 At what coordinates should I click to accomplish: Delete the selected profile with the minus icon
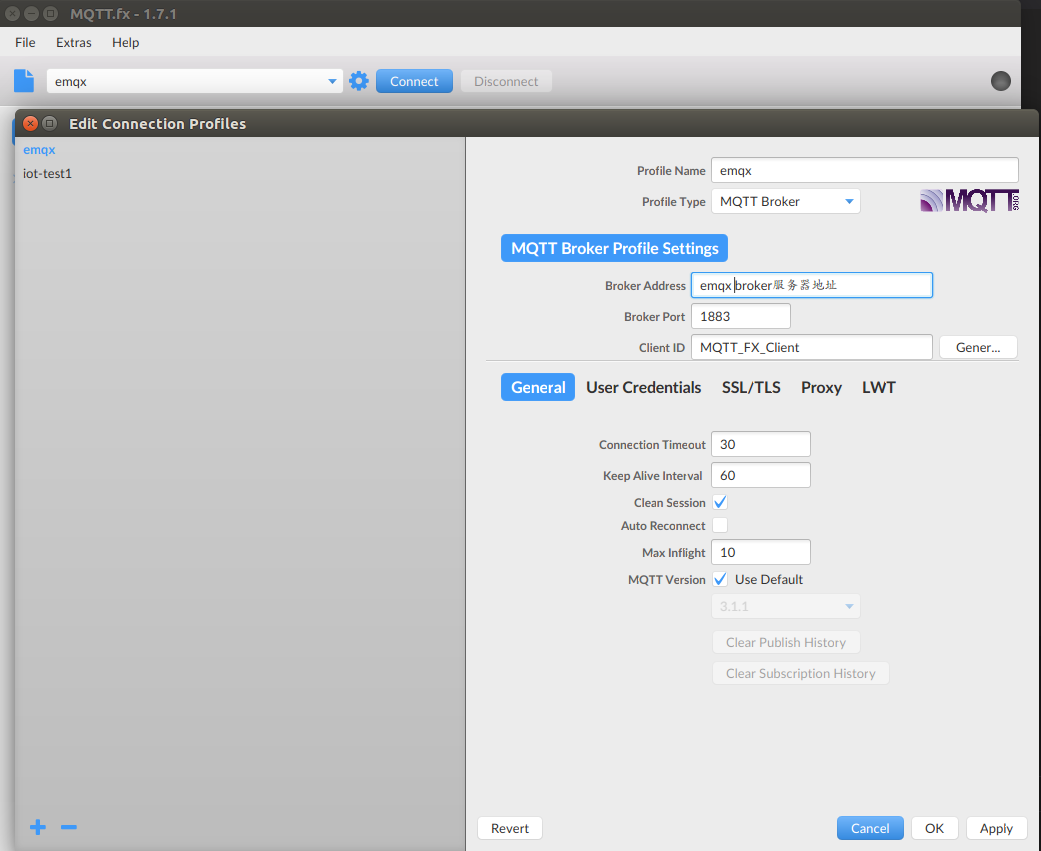[68, 827]
